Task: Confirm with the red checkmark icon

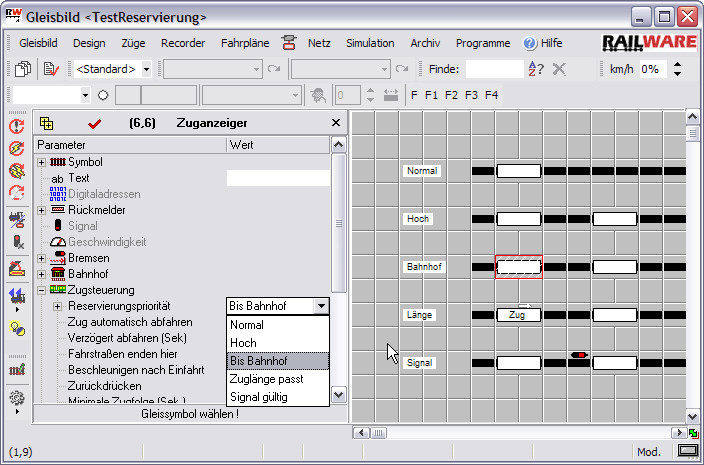Action: pos(94,123)
